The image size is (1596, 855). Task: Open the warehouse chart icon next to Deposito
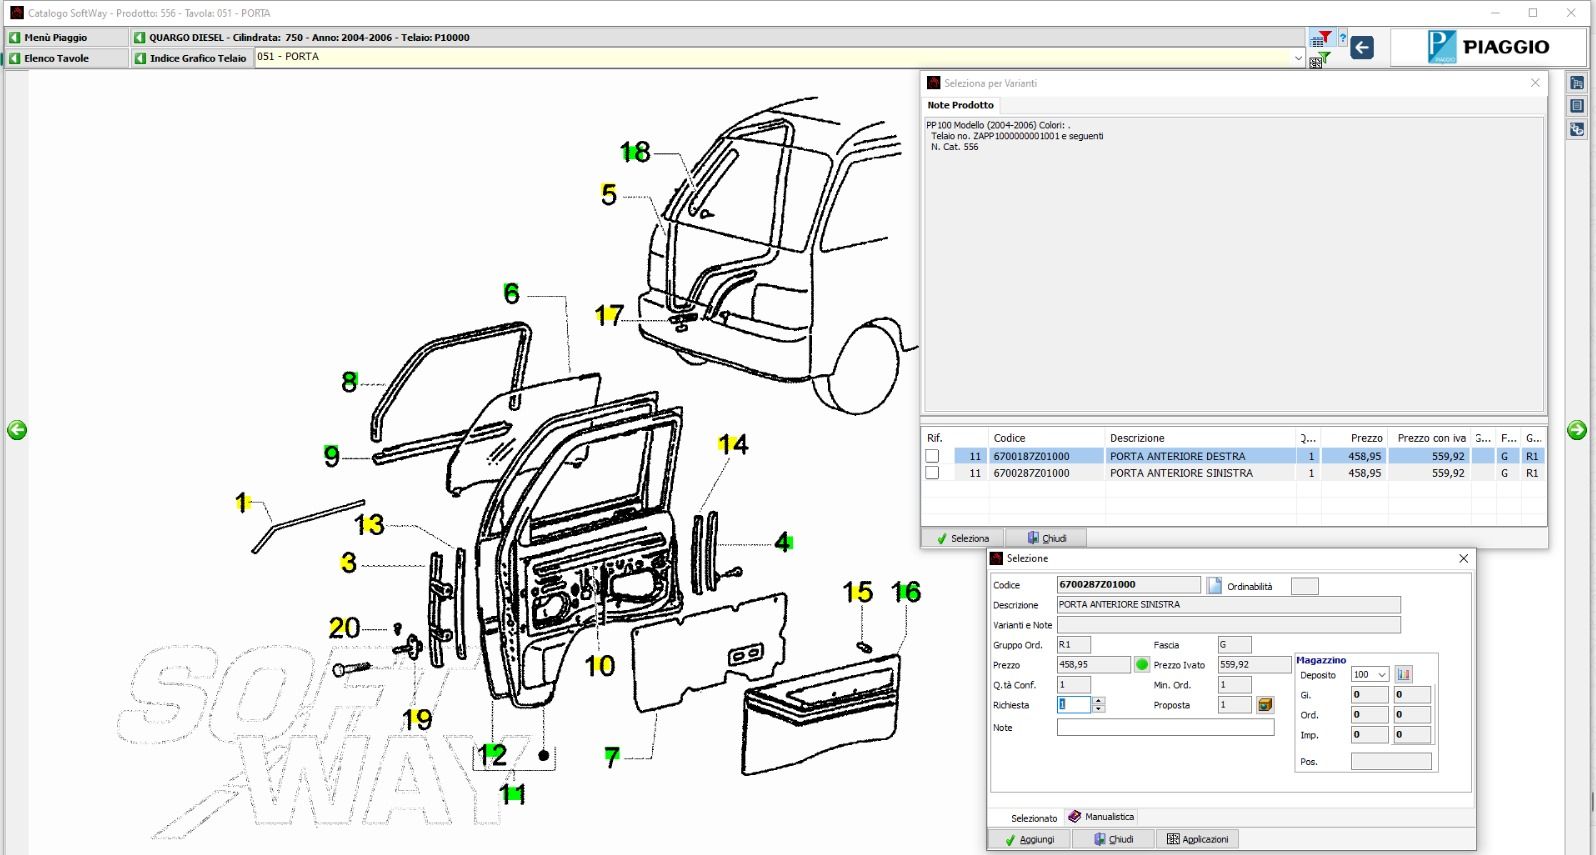pyautogui.click(x=1404, y=675)
